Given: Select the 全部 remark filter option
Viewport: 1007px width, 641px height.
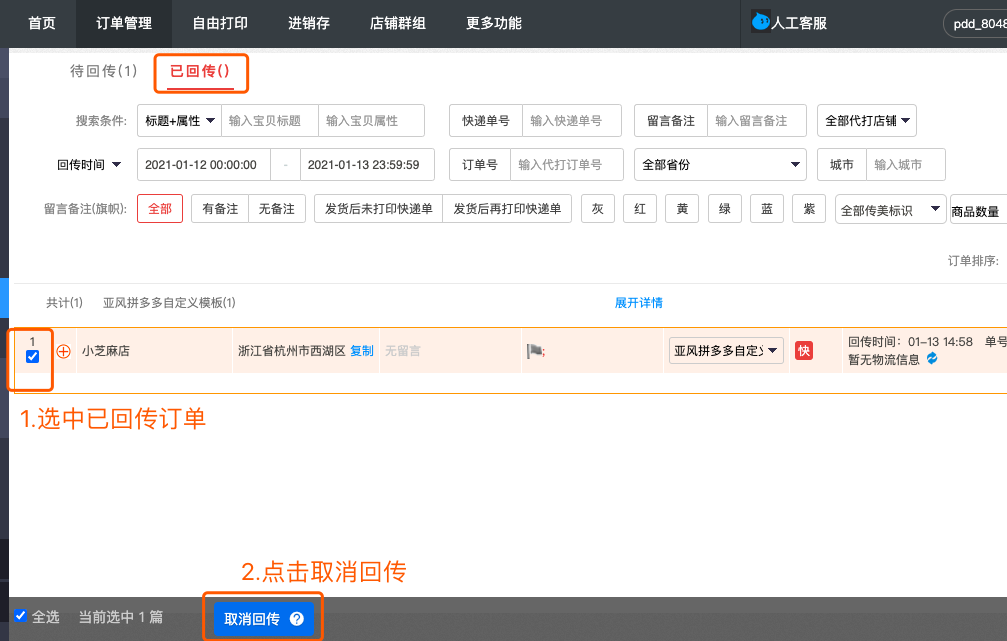Looking at the screenshot, I should pyautogui.click(x=160, y=209).
